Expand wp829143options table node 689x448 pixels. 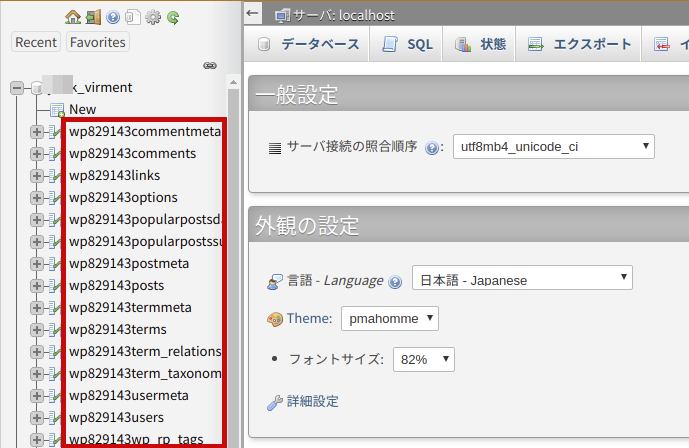click(x=37, y=197)
